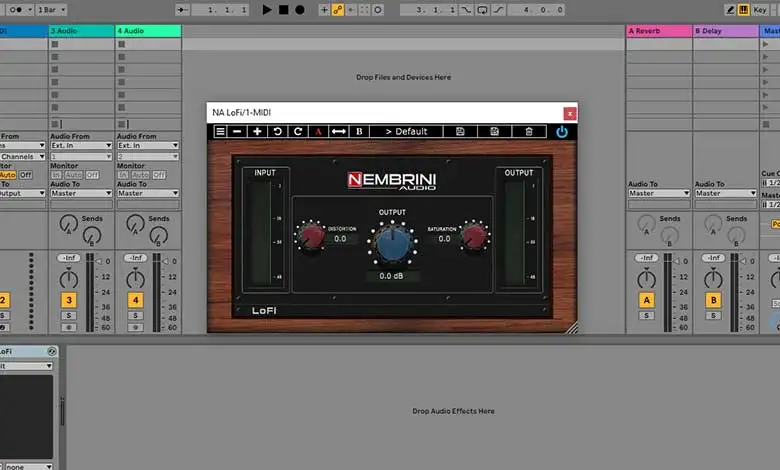Viewport: 780px width, 470px height.
Task: Open track 4 Audio To Master dropdown
Action: click(x=148, y=193)
